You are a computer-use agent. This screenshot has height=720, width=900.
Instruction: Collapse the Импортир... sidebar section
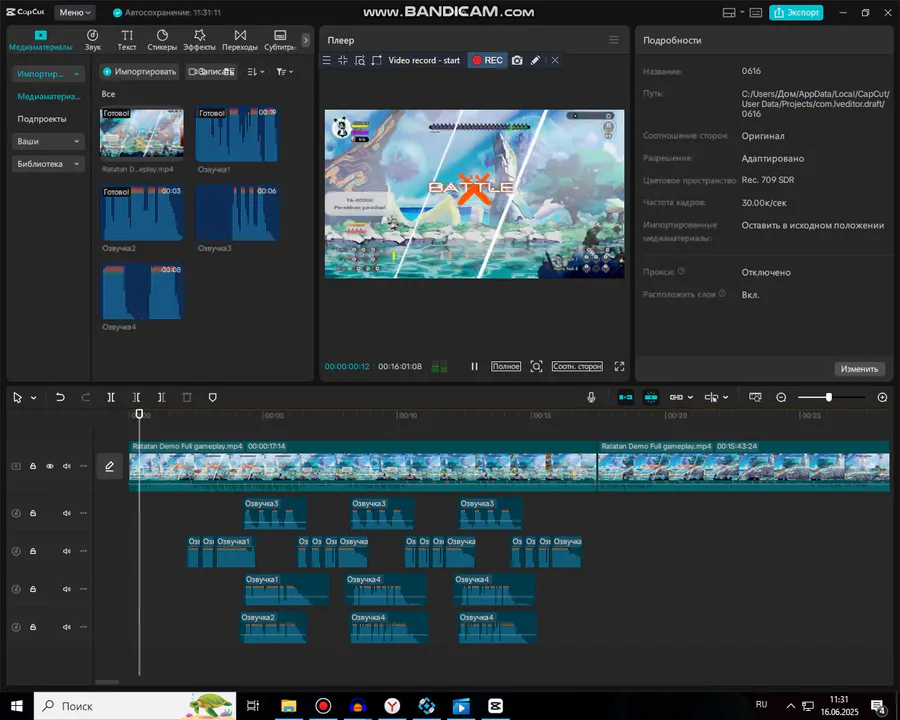[48, 74]
